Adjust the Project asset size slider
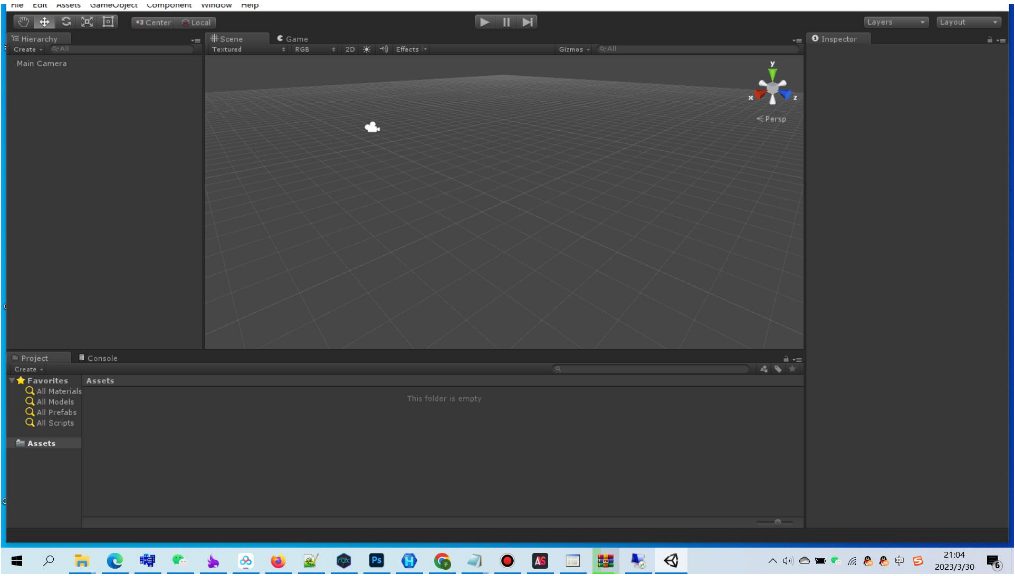The height and width of the screenshot is (576, 1015). (x=776, y=522)
